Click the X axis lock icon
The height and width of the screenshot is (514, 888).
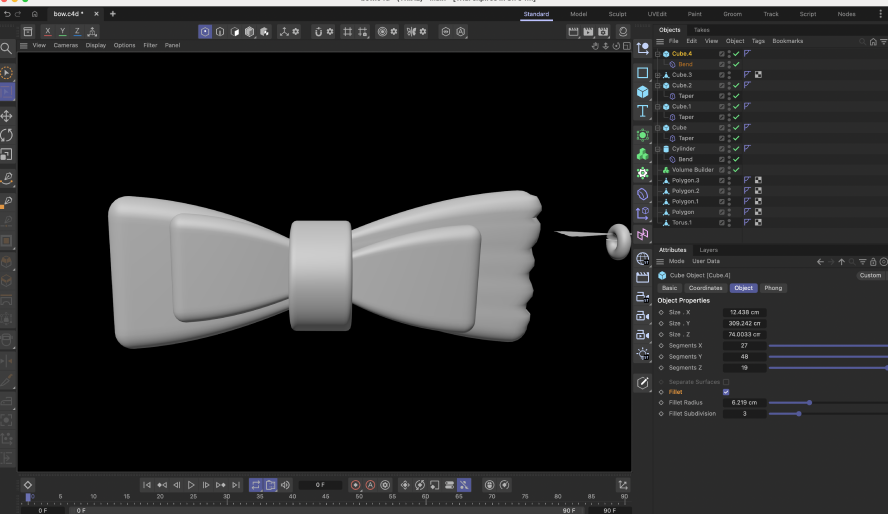click(47, 32)
